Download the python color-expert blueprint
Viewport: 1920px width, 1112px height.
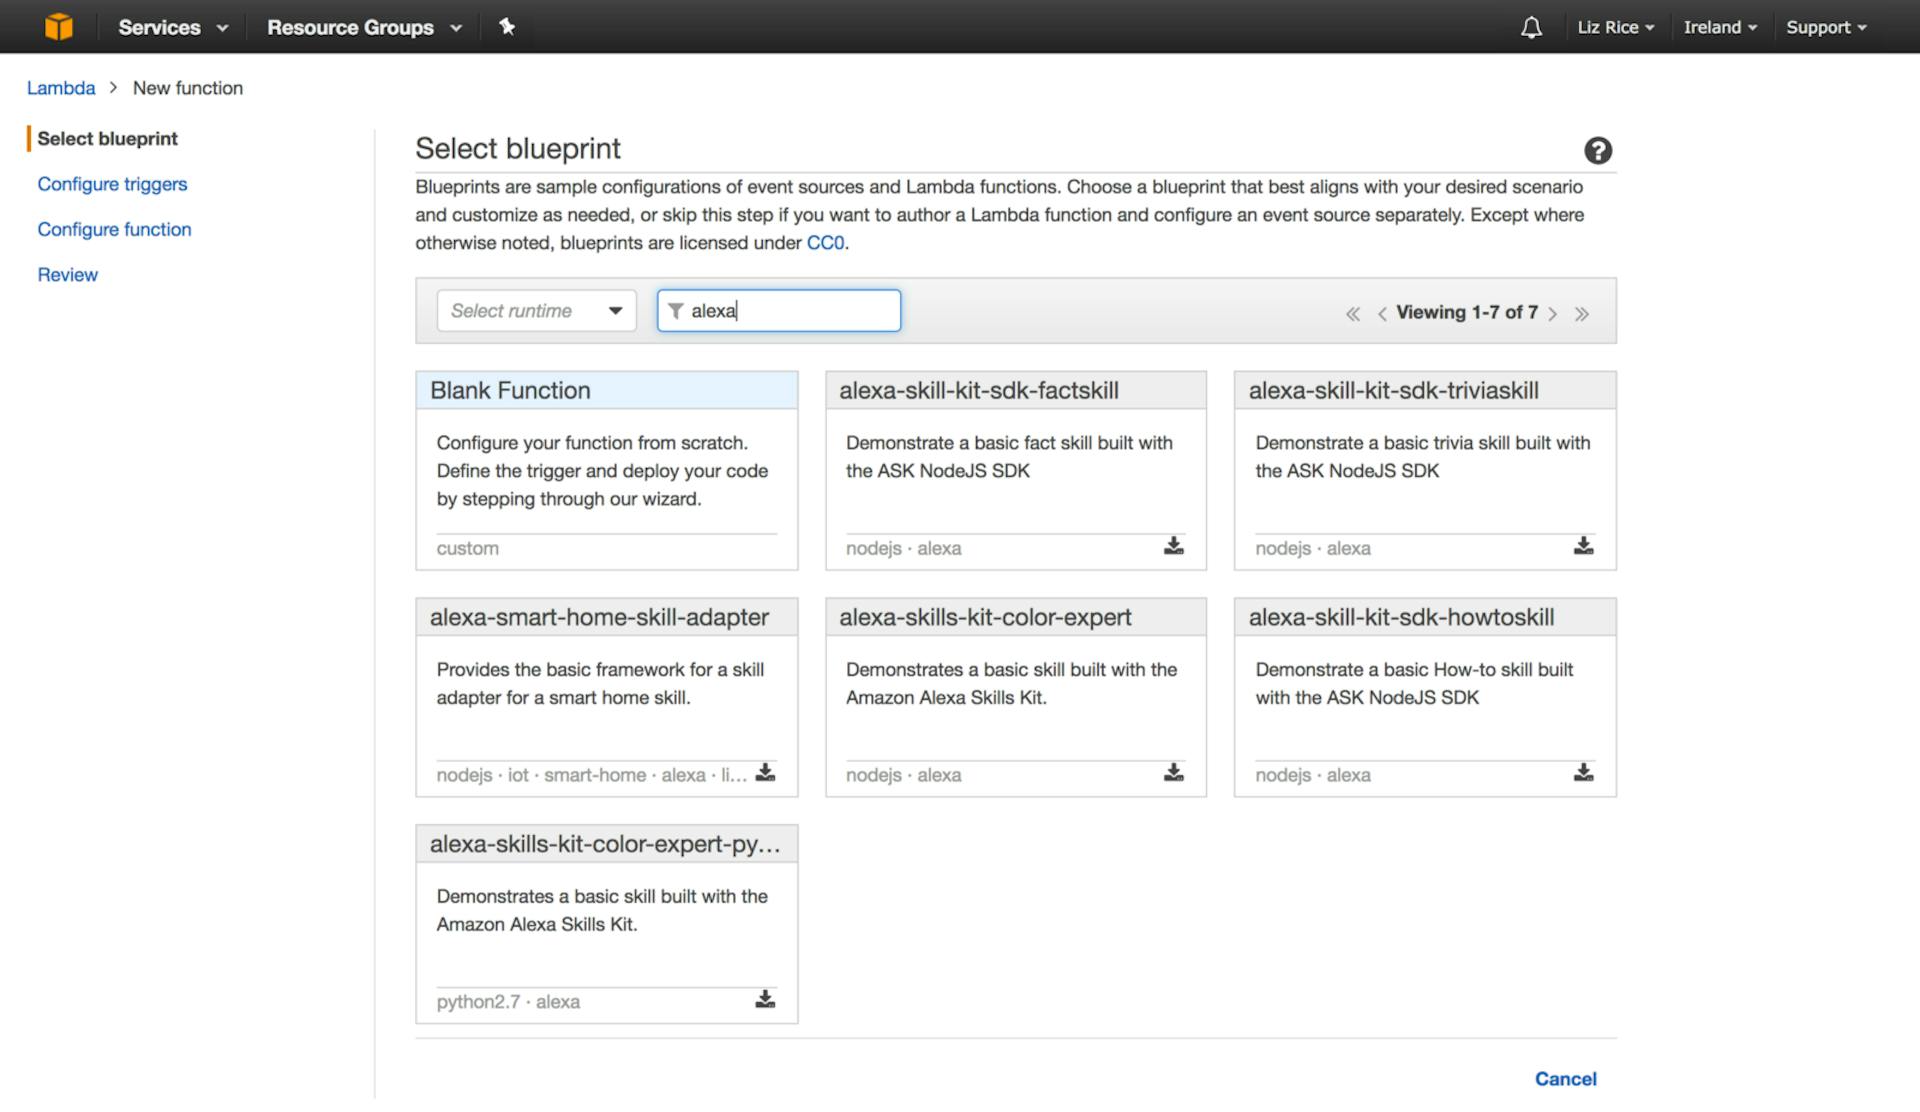(765, 999)
